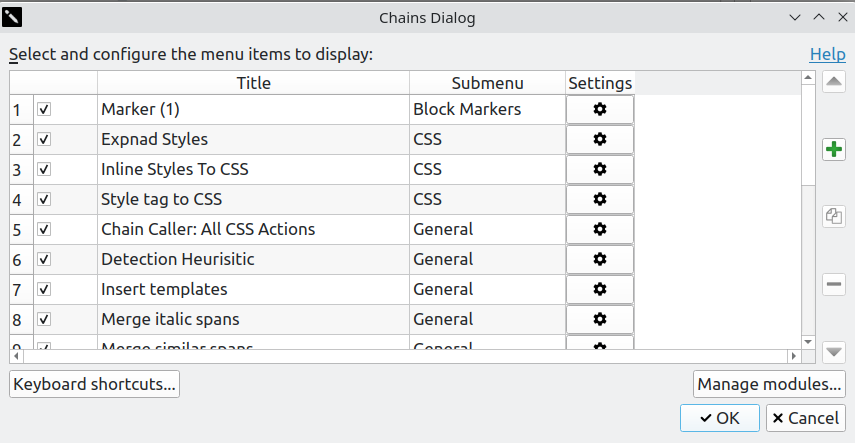Open settings gear for Detection Heurisitic row

600,259
